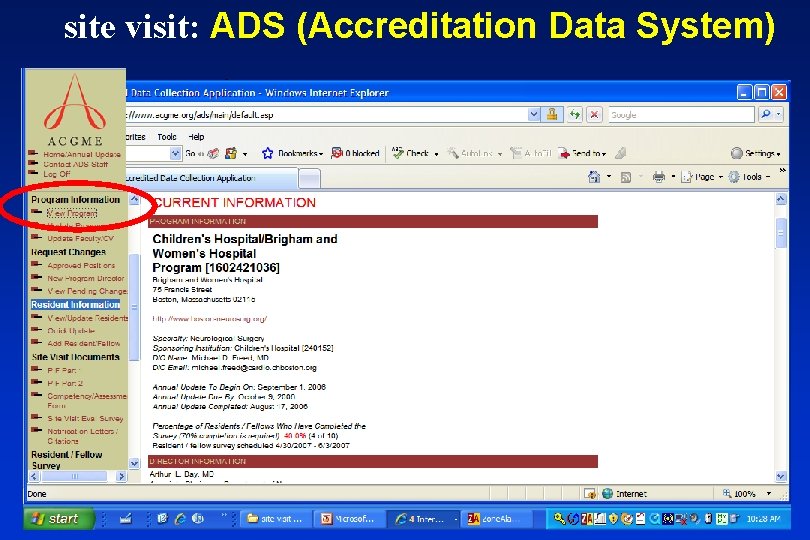810x540 pixels.
Task: Click the ACGME logo in sidebar
Action: point(75,110)
